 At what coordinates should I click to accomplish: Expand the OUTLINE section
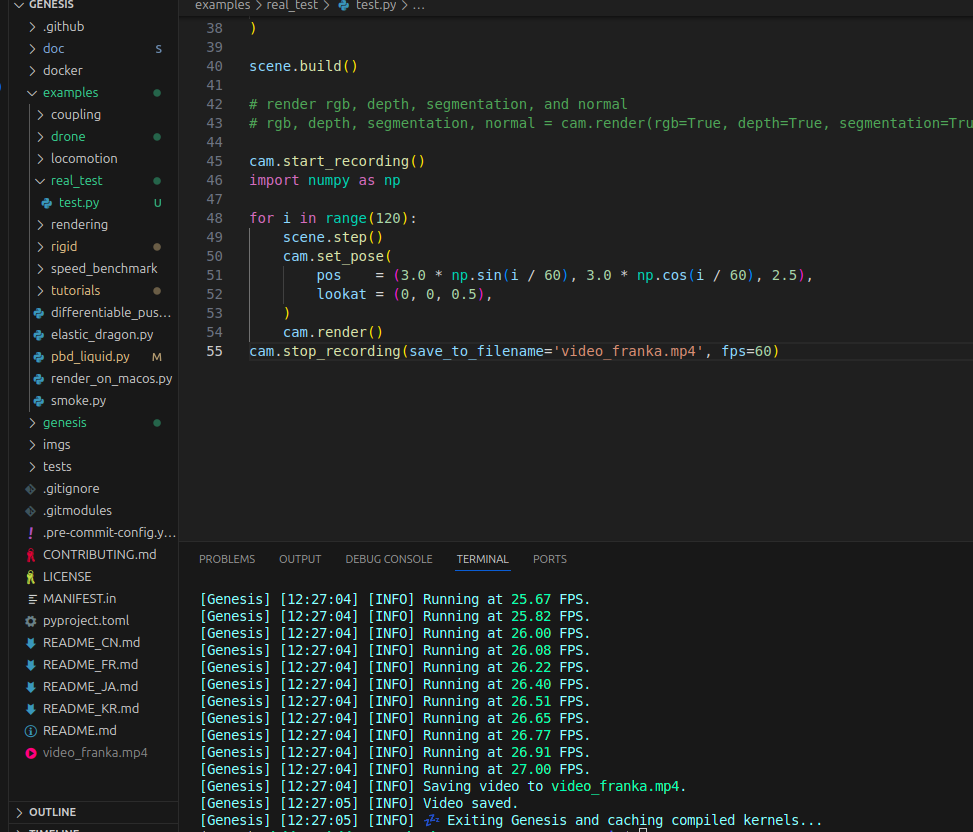(x=52, y=812)
